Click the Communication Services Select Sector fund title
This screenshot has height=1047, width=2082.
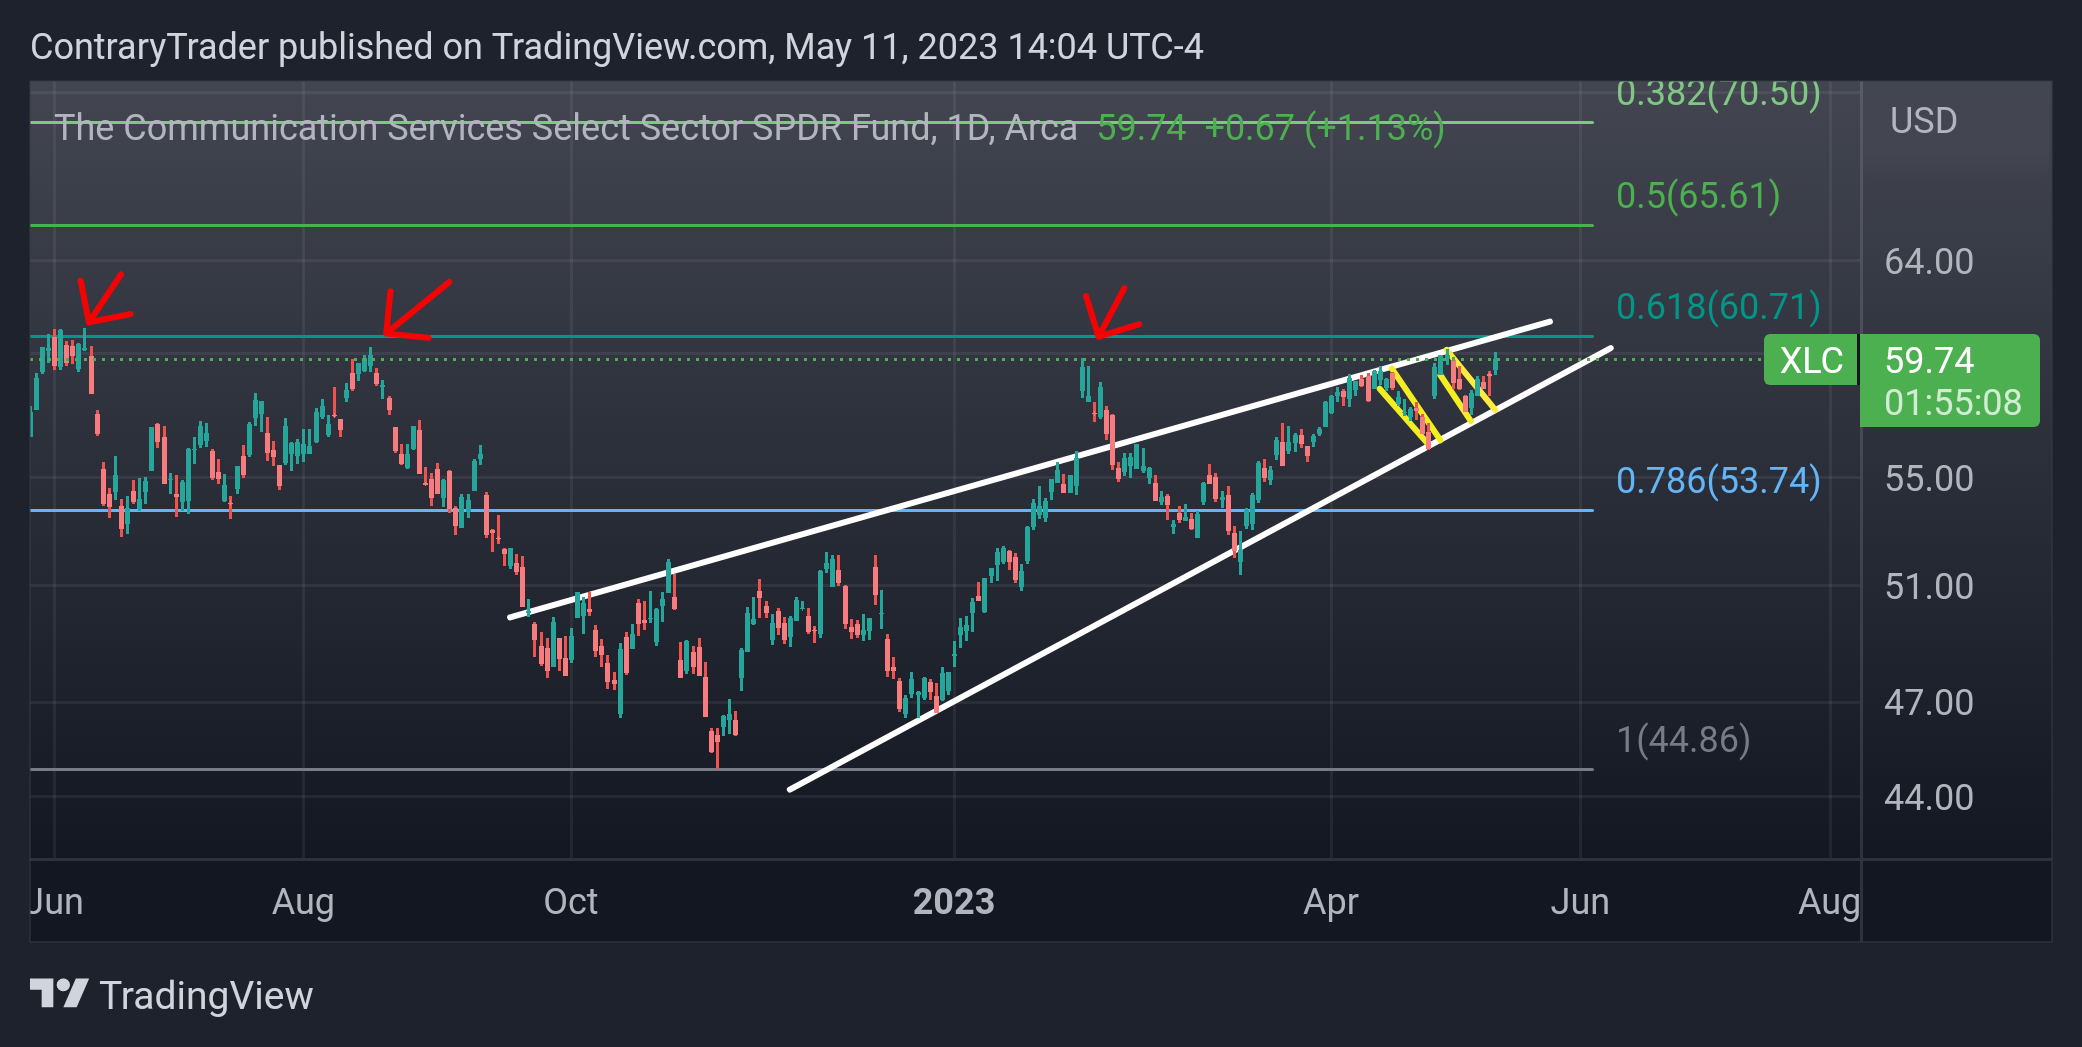pos(566,128)
